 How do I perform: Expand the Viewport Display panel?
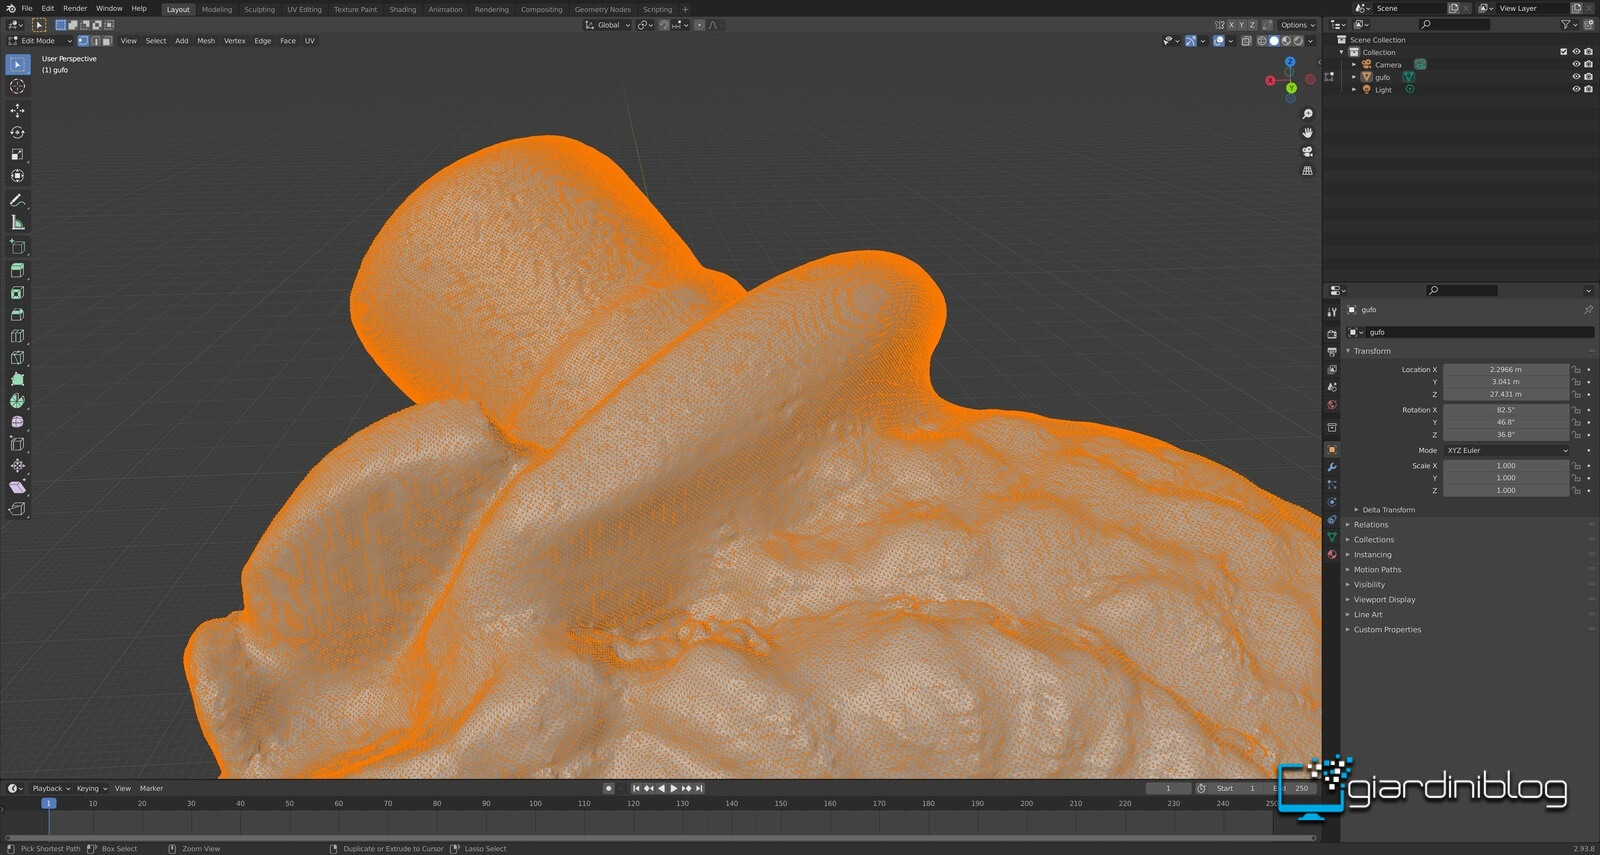[x=1384, y=600]
